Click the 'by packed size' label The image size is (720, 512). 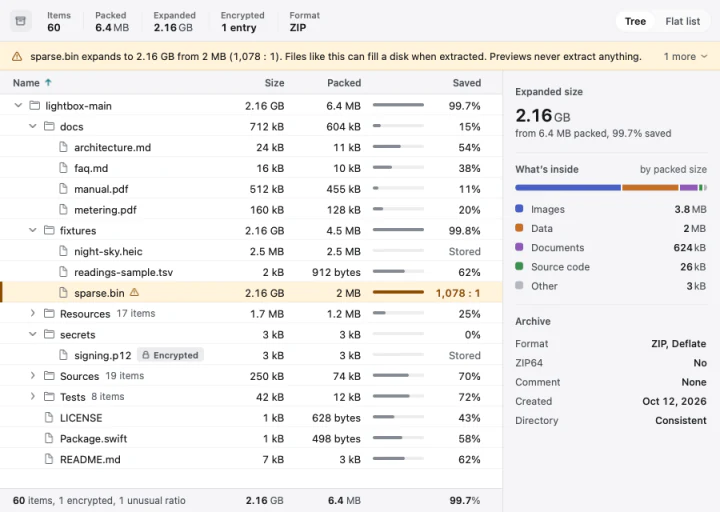(x=673, y=169)
